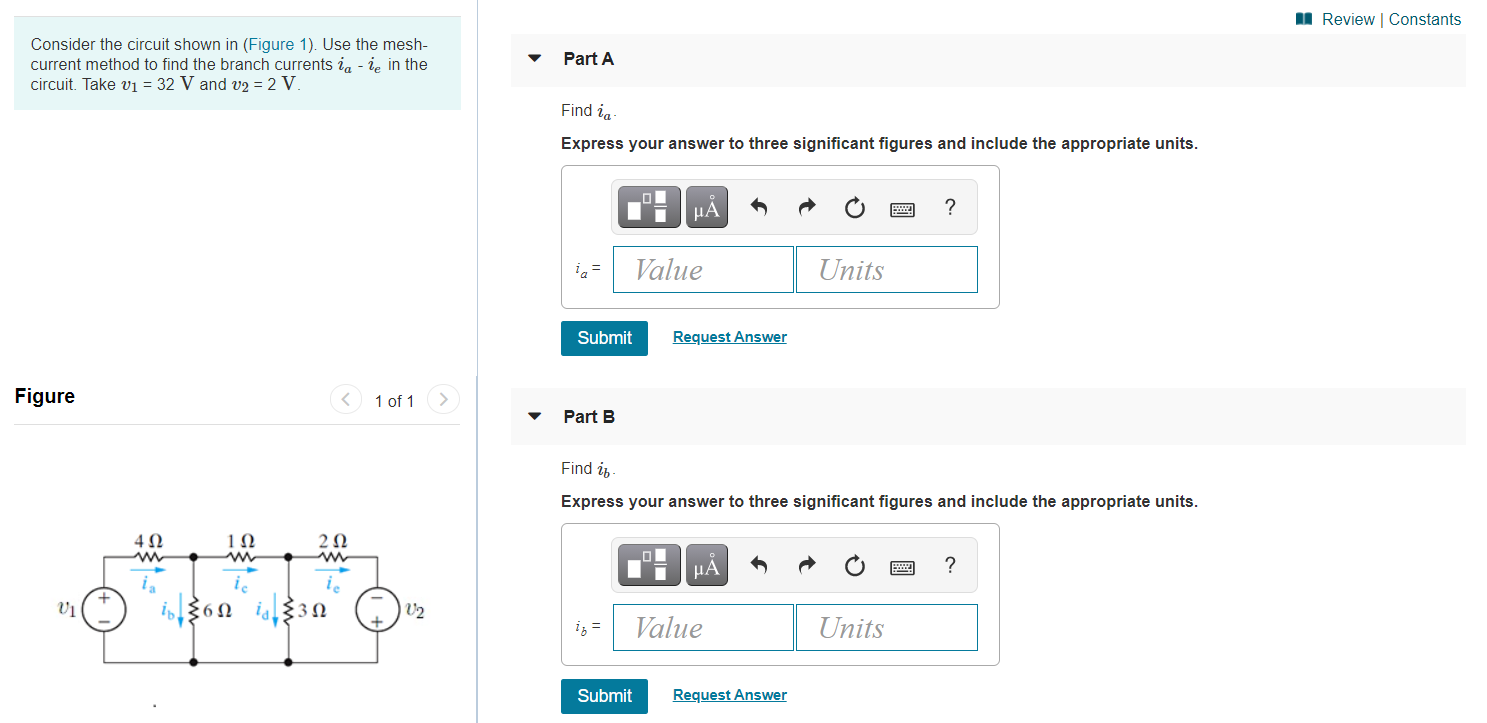Click the redo arrow in Part A toolbar
Screen dimensions: 1487x723
click(806, 207)
